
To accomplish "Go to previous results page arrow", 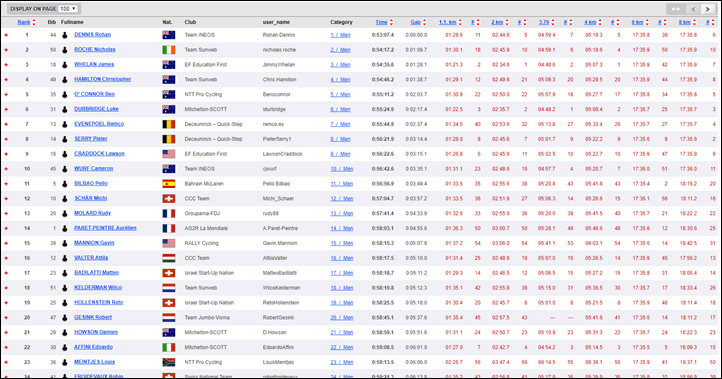I will click(x=693, y=9).
